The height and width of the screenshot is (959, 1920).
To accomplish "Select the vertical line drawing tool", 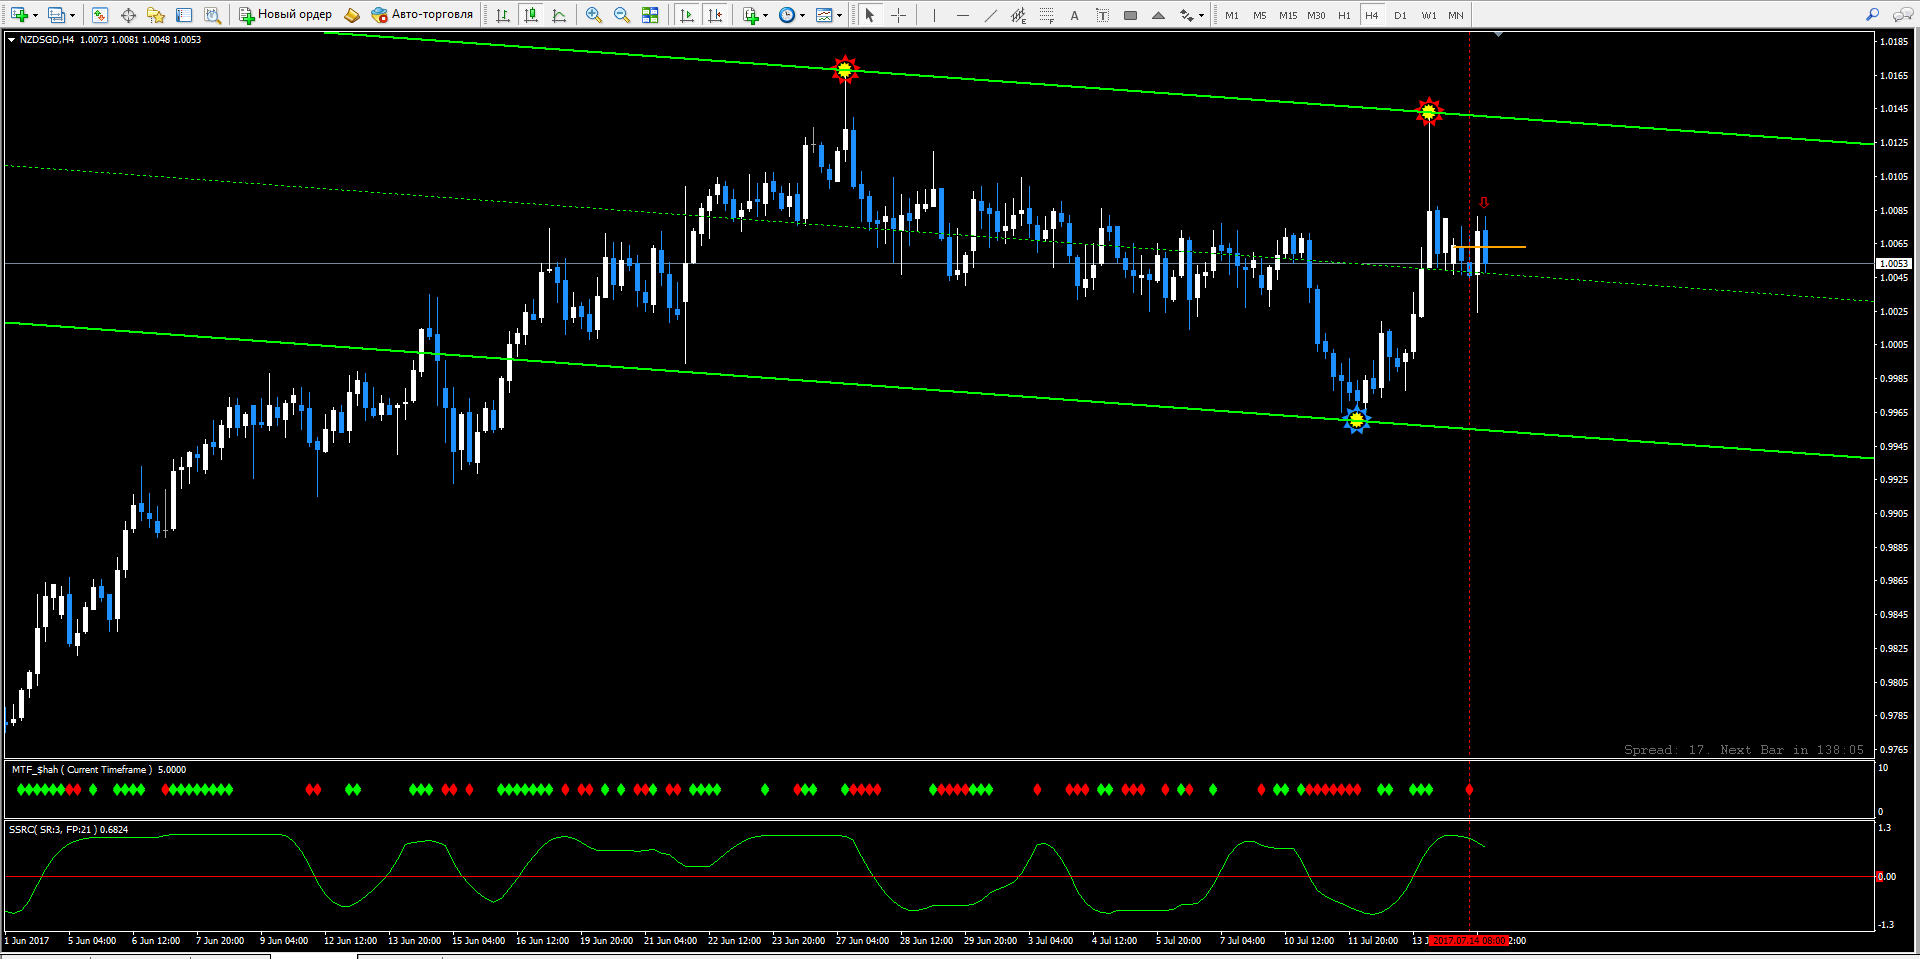I will 934,15.
